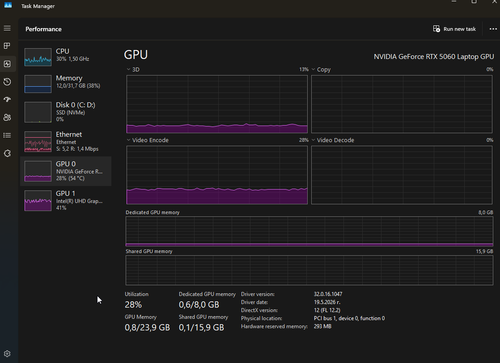Select the GPU 0 NVIDIA item
The height and width of the screenshot is (363, 500).
coord(66,171)
